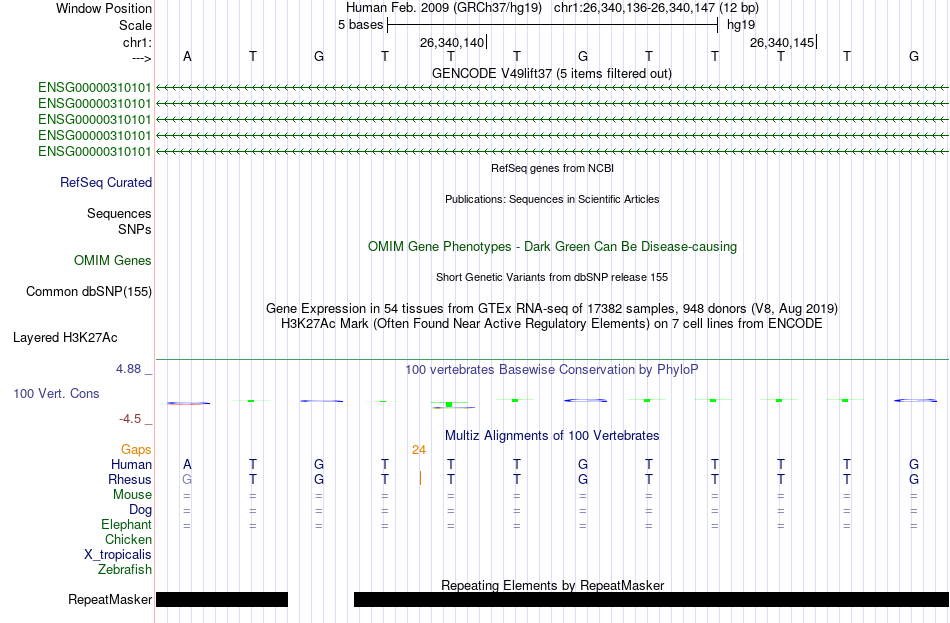Select the Human alignment row label
This screenshot has height=623, width=950.
131,464
